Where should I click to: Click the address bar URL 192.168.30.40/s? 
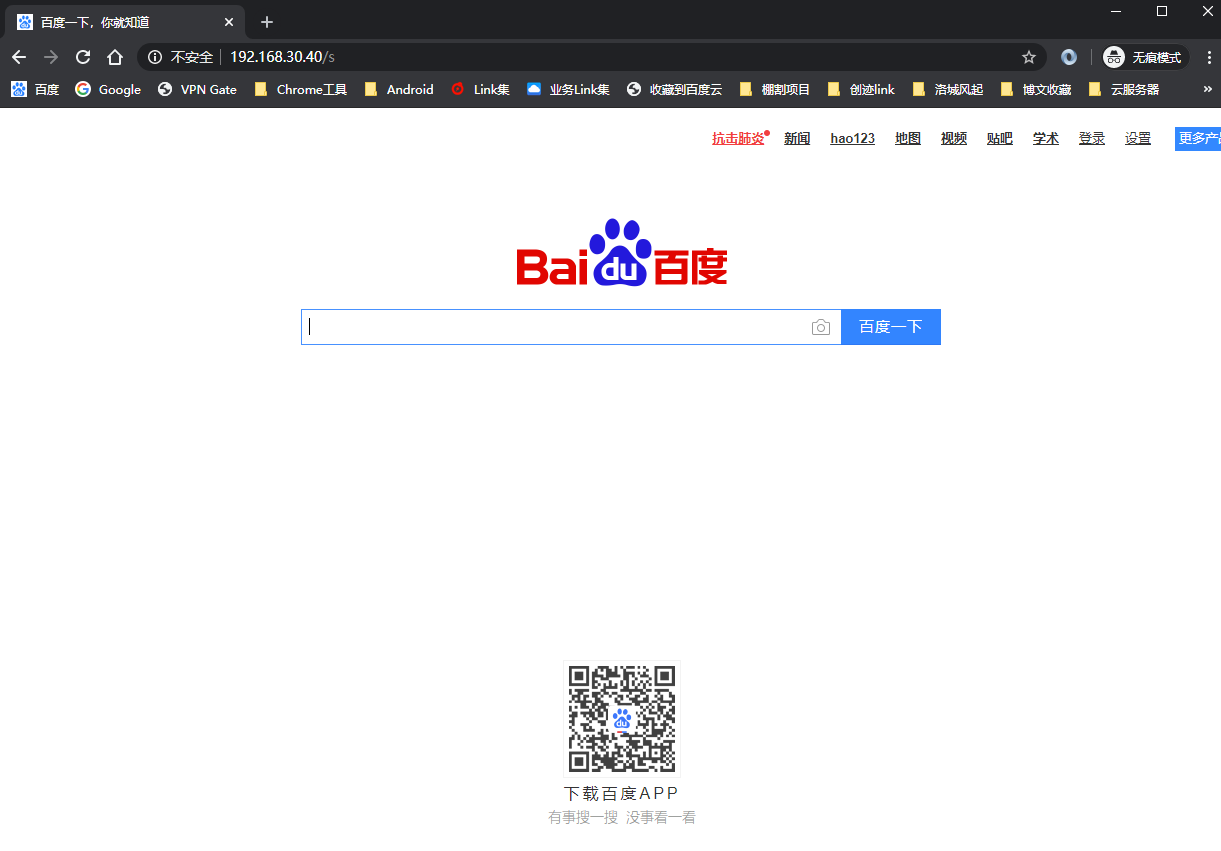[282, 57]
